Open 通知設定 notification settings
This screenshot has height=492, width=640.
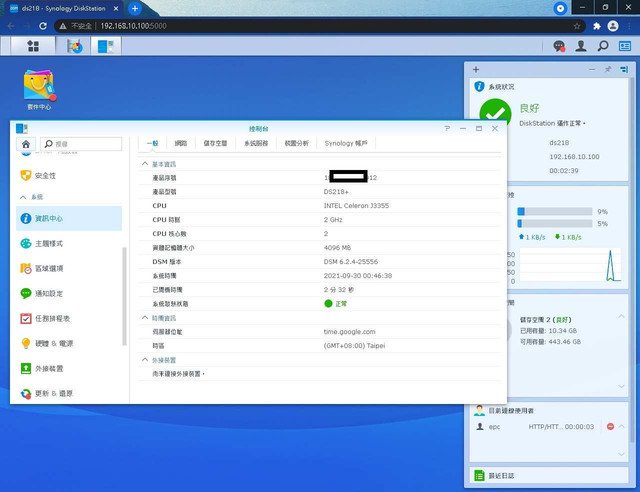click(x=69, y=293)
